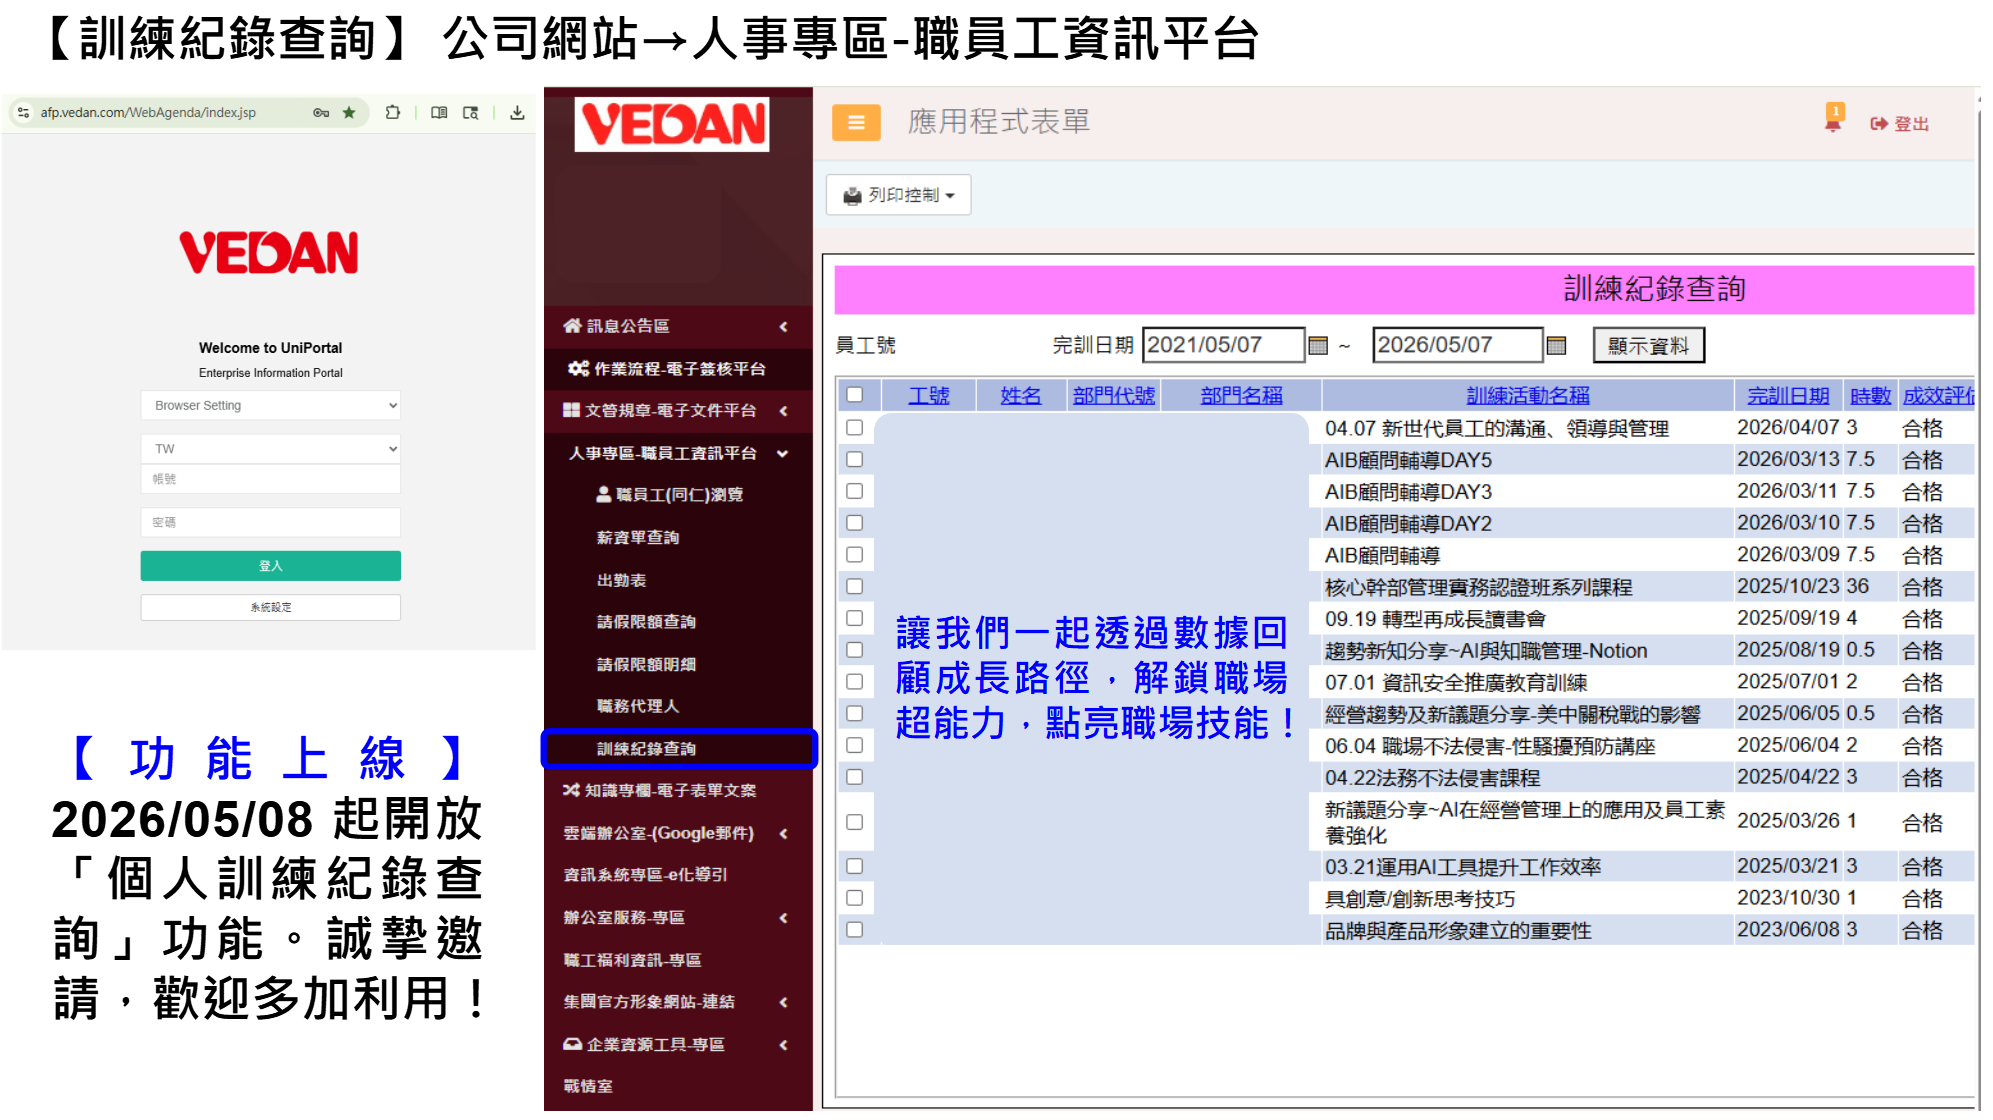Screen dimensions: 1993x1120
Task: Open 出勤表 submenu item
Action: (x=621, y=581)
